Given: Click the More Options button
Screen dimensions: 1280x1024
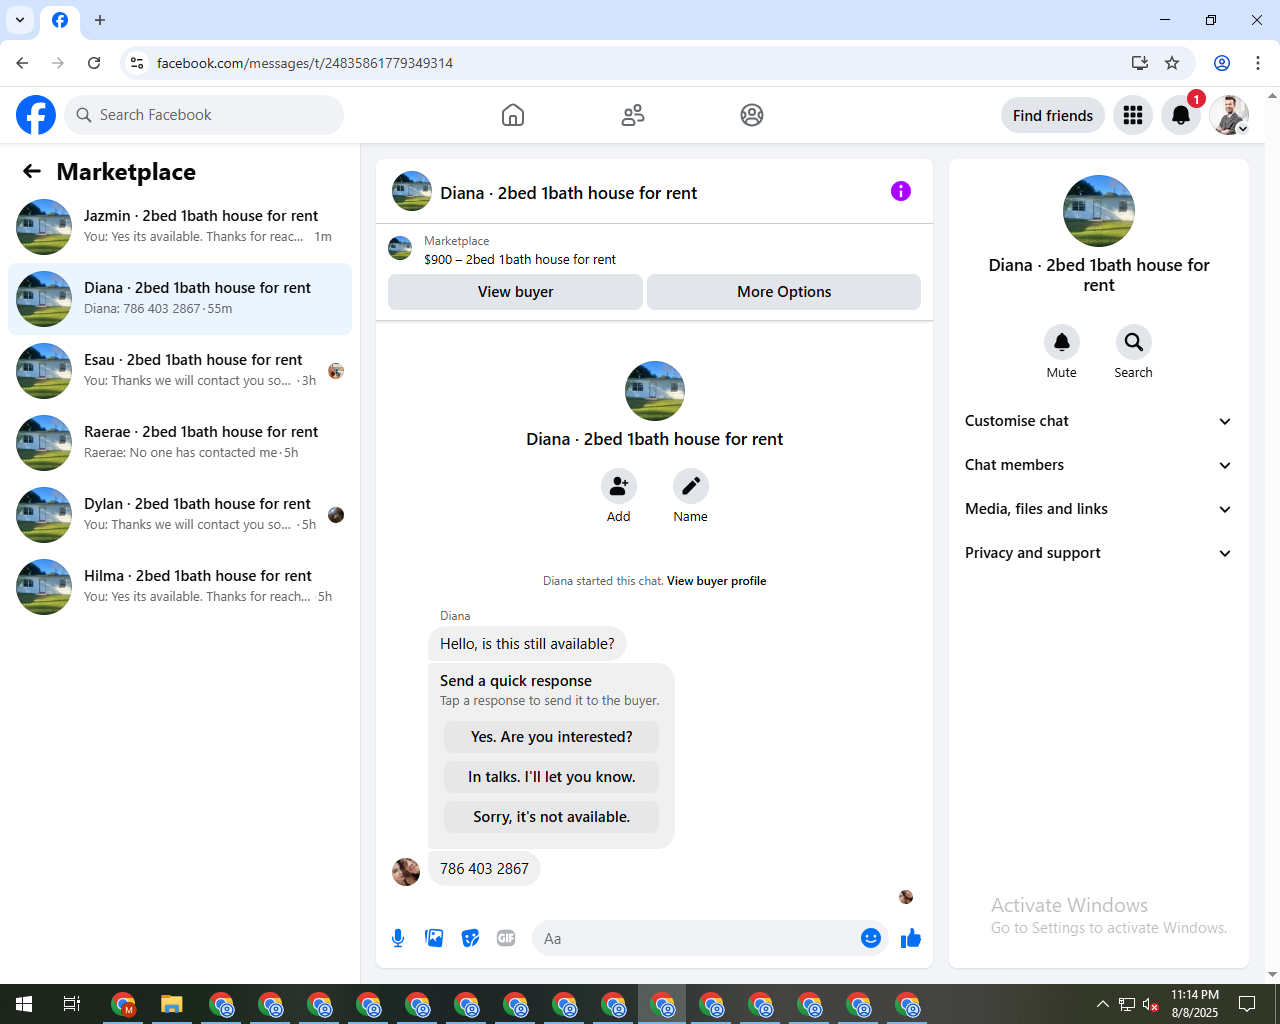Looking at the screenshot, I should pyautogui.click(x=784, y=292).
